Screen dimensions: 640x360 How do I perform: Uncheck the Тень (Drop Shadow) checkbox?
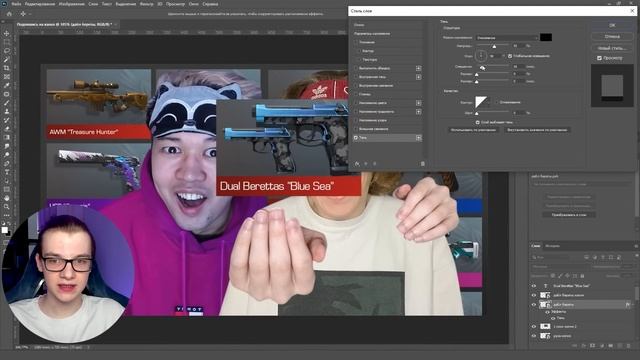click(x=356, y=138)
